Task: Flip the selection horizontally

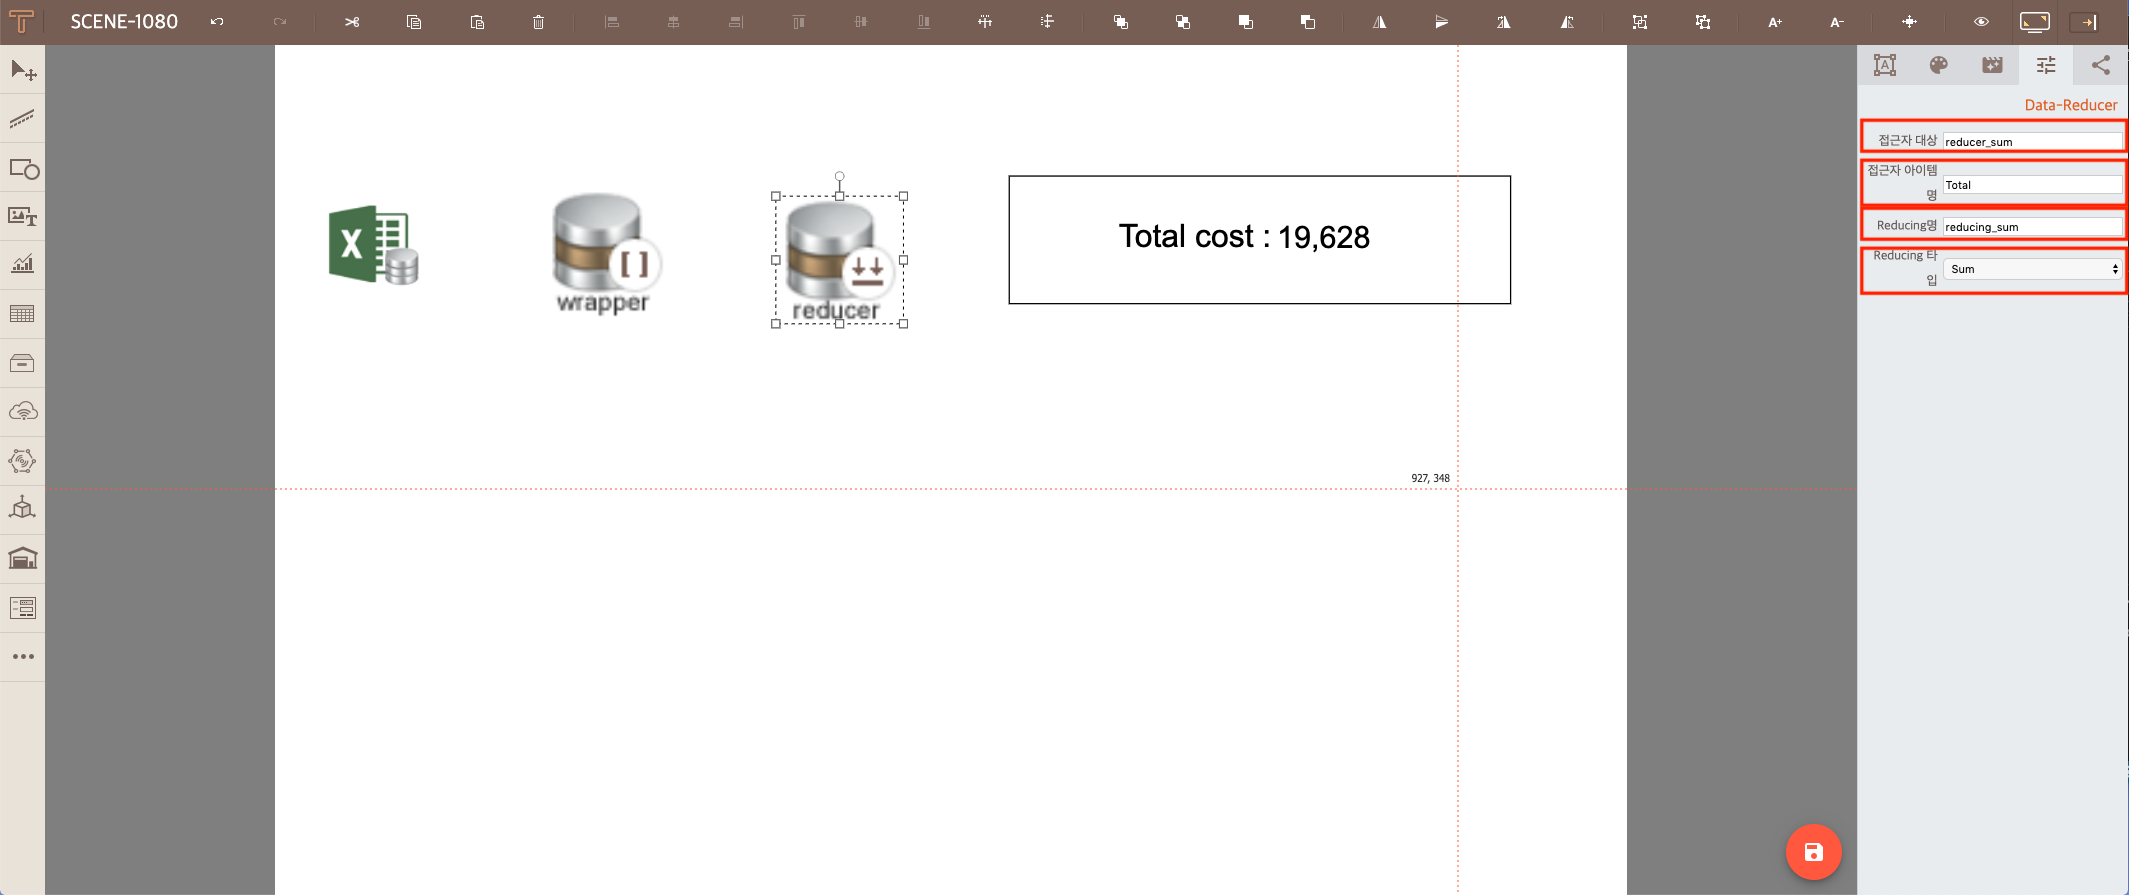Action: coord(1380,22)
